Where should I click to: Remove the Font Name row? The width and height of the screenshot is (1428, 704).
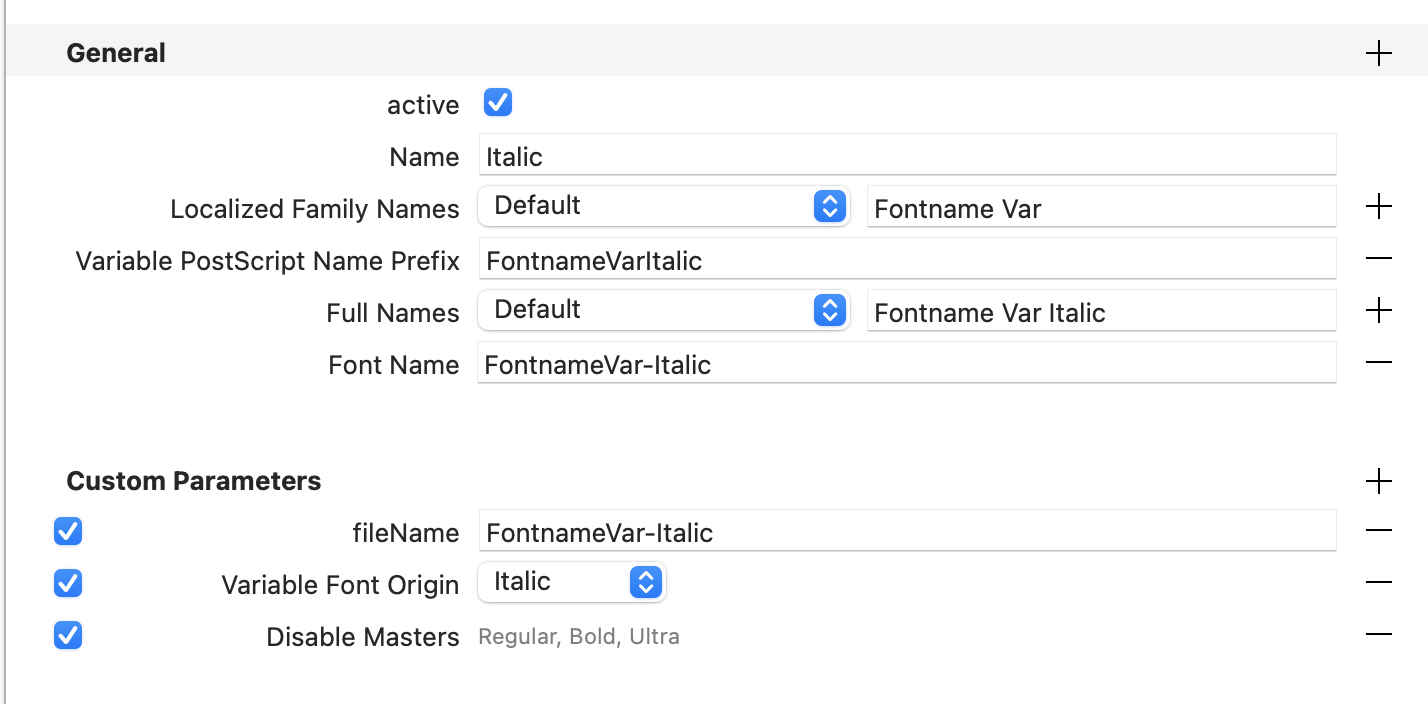click(1378, 363)
